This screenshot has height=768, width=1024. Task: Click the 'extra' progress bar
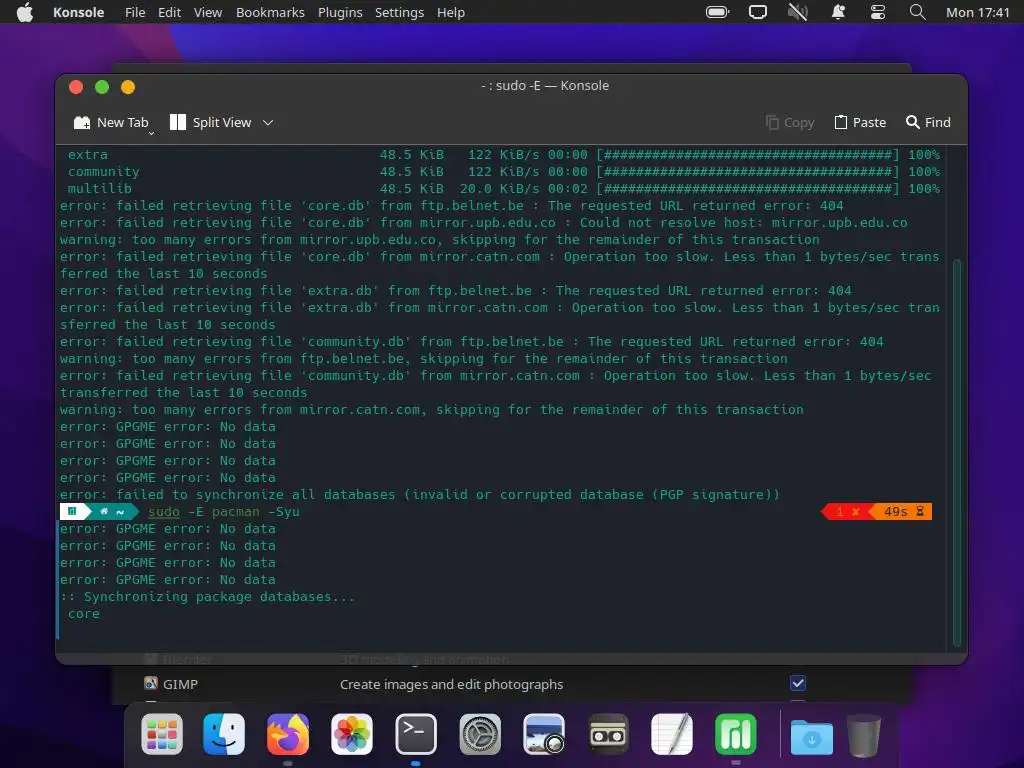[748, 155]
